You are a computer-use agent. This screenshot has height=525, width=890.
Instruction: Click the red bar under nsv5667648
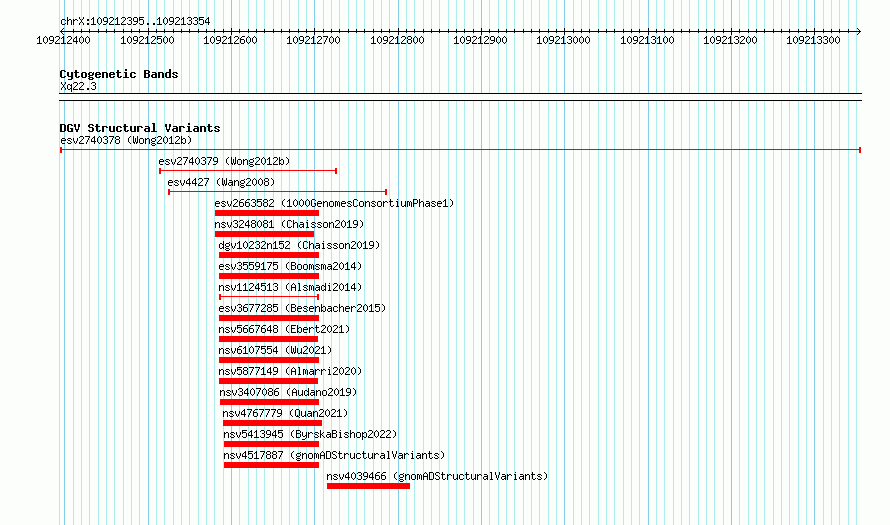(x=268, y=339)
